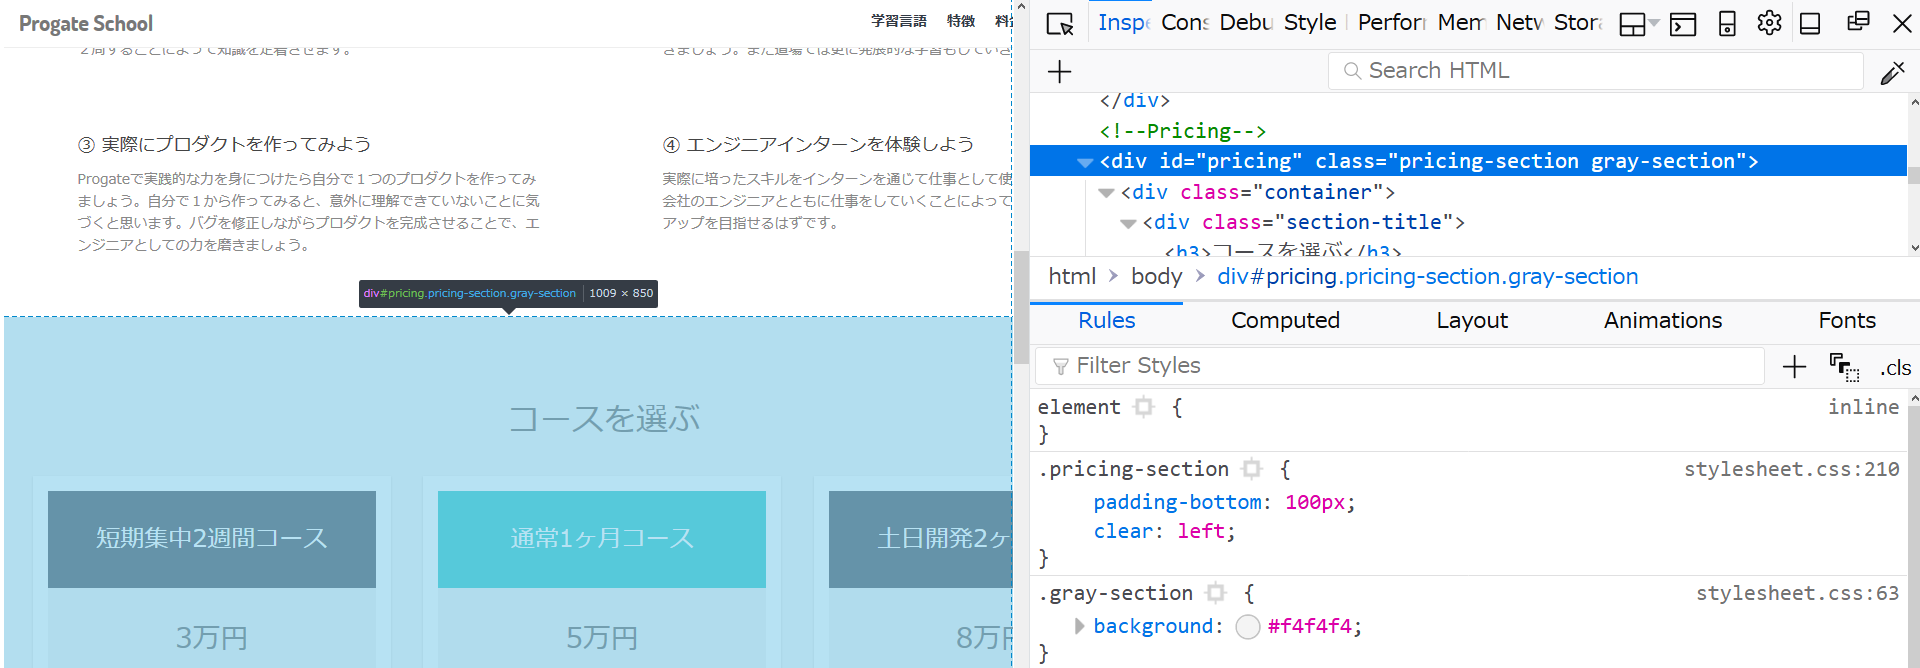Viewport: 1920px width, 668px height.
Task: Click the eyedropper color picker icon
Action: click(x=1892, y=72)
